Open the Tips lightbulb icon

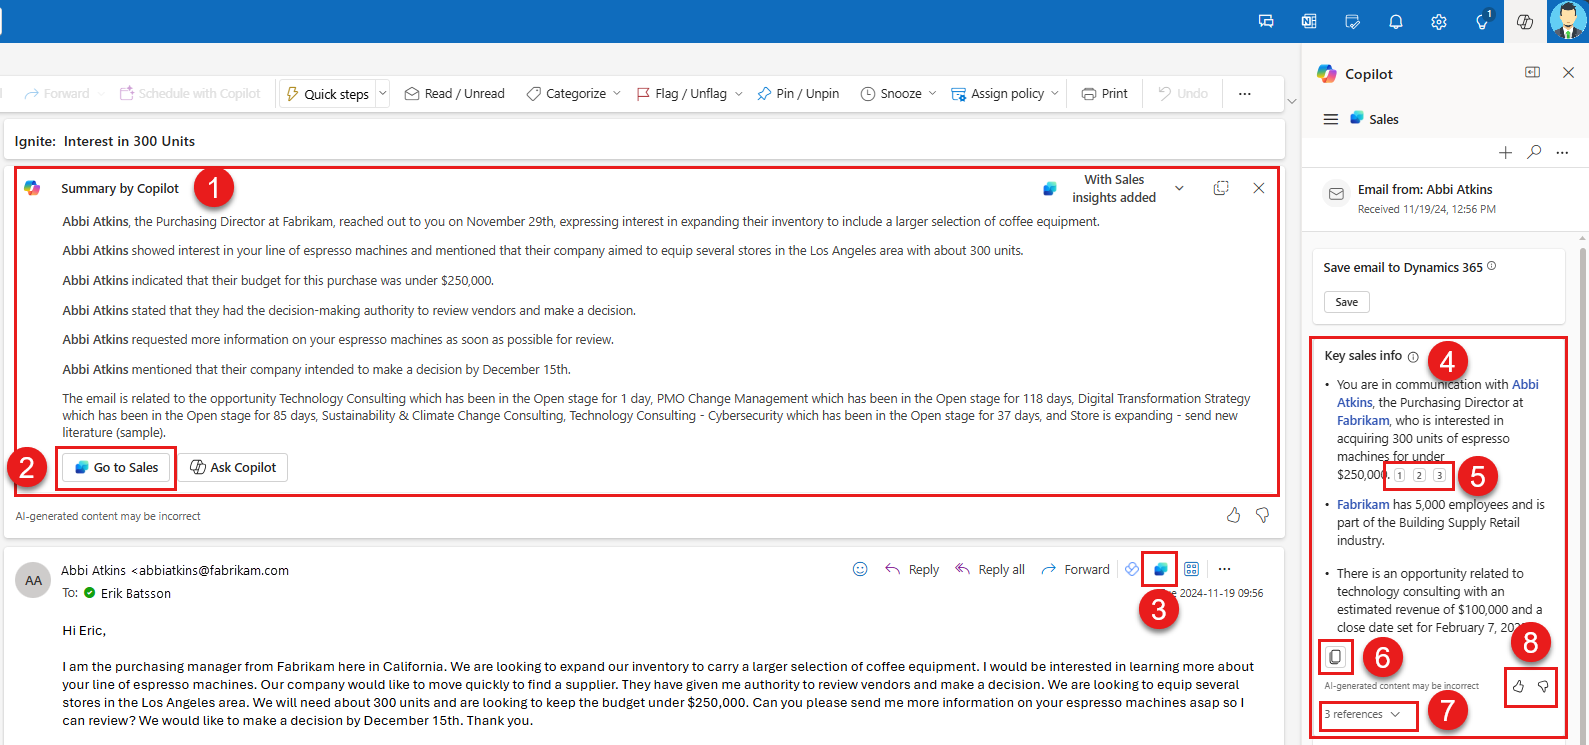[x=1483, y=21]
